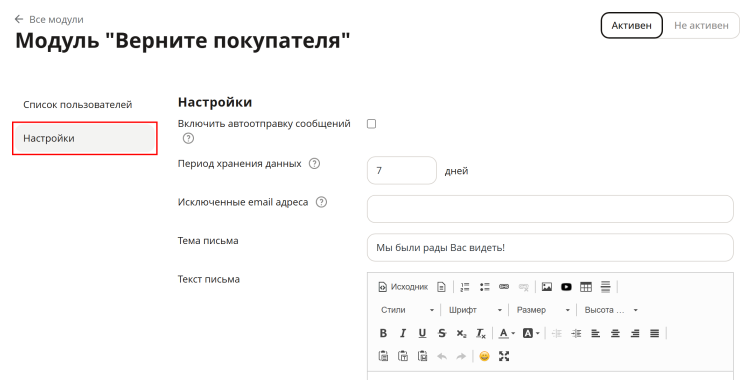Insert a table into the letter
The height and width of the screenshot is (380, 740).
[x=586, y=287]
